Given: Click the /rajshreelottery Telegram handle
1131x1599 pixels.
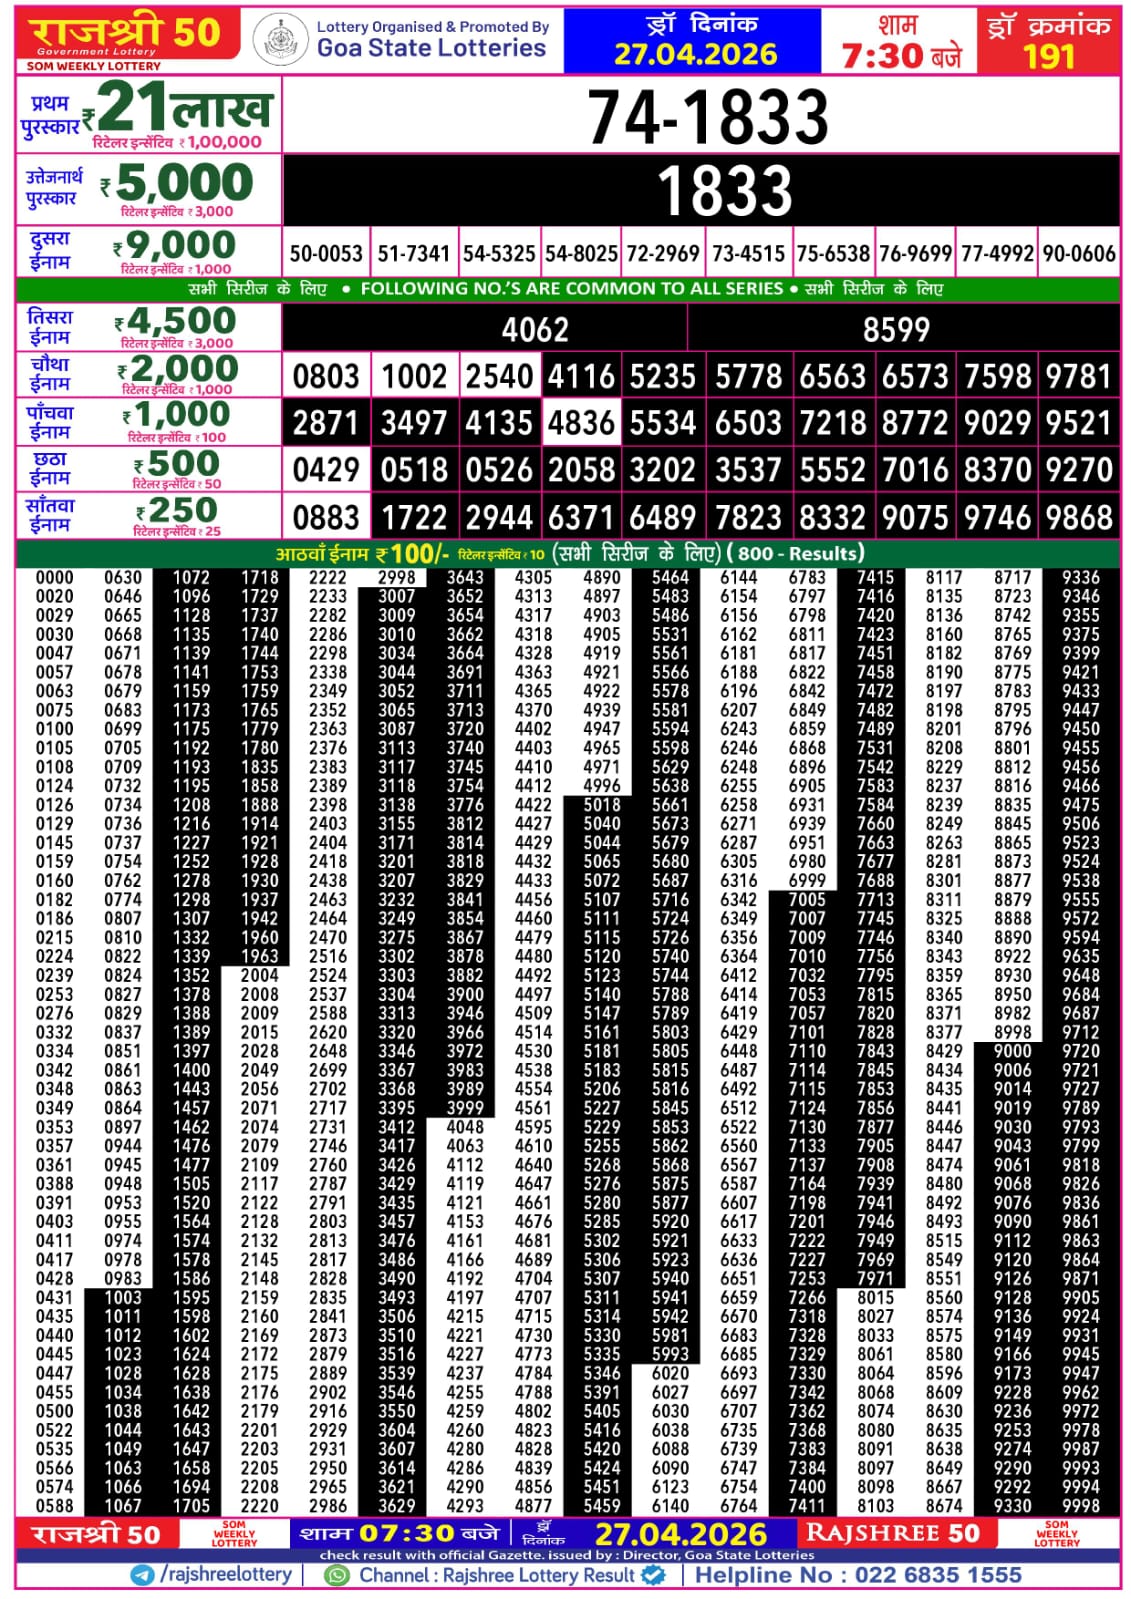Looking at the screenshot, I should point(225,1575).
